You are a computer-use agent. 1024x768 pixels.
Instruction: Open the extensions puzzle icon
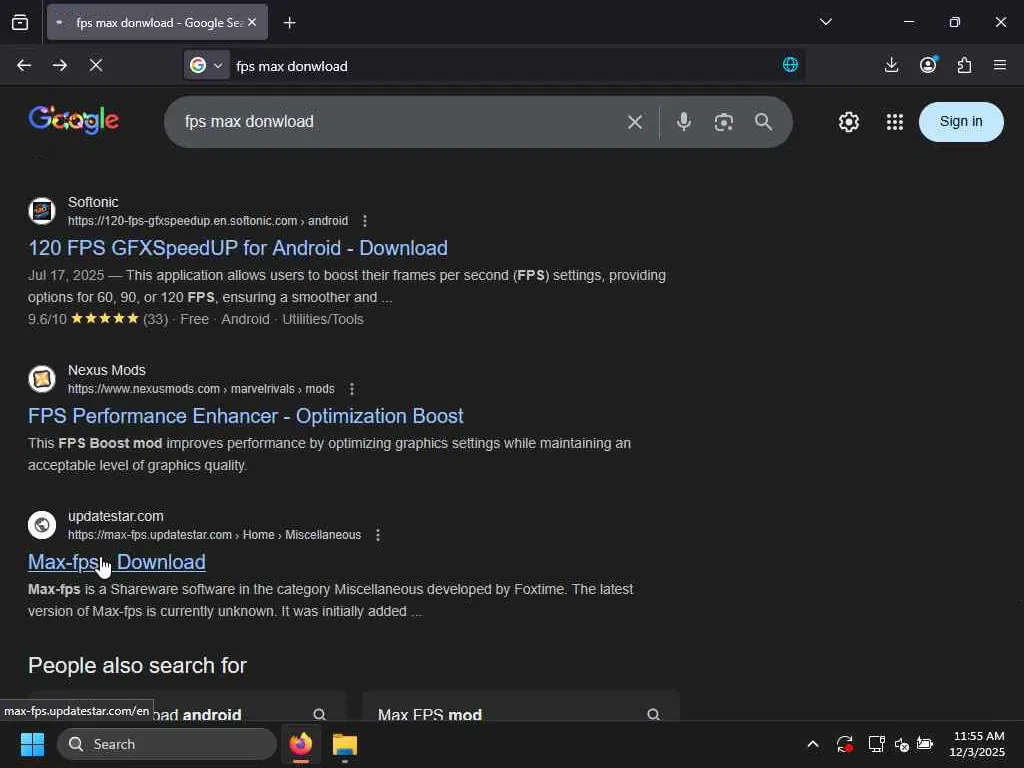point(964,65)
